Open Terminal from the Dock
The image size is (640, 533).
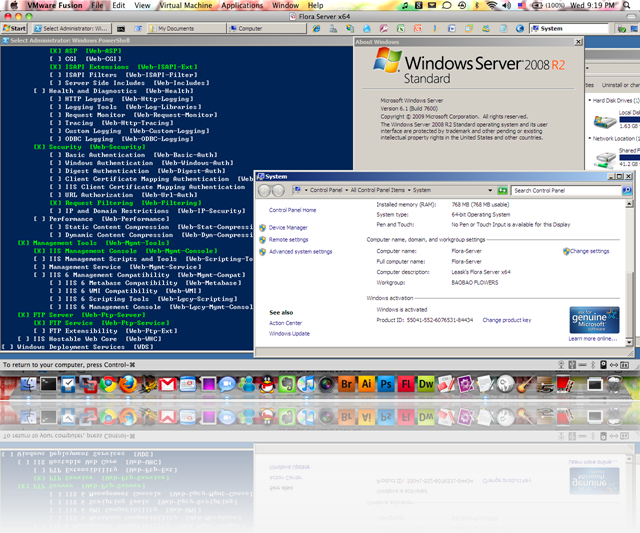coord(48,384)
